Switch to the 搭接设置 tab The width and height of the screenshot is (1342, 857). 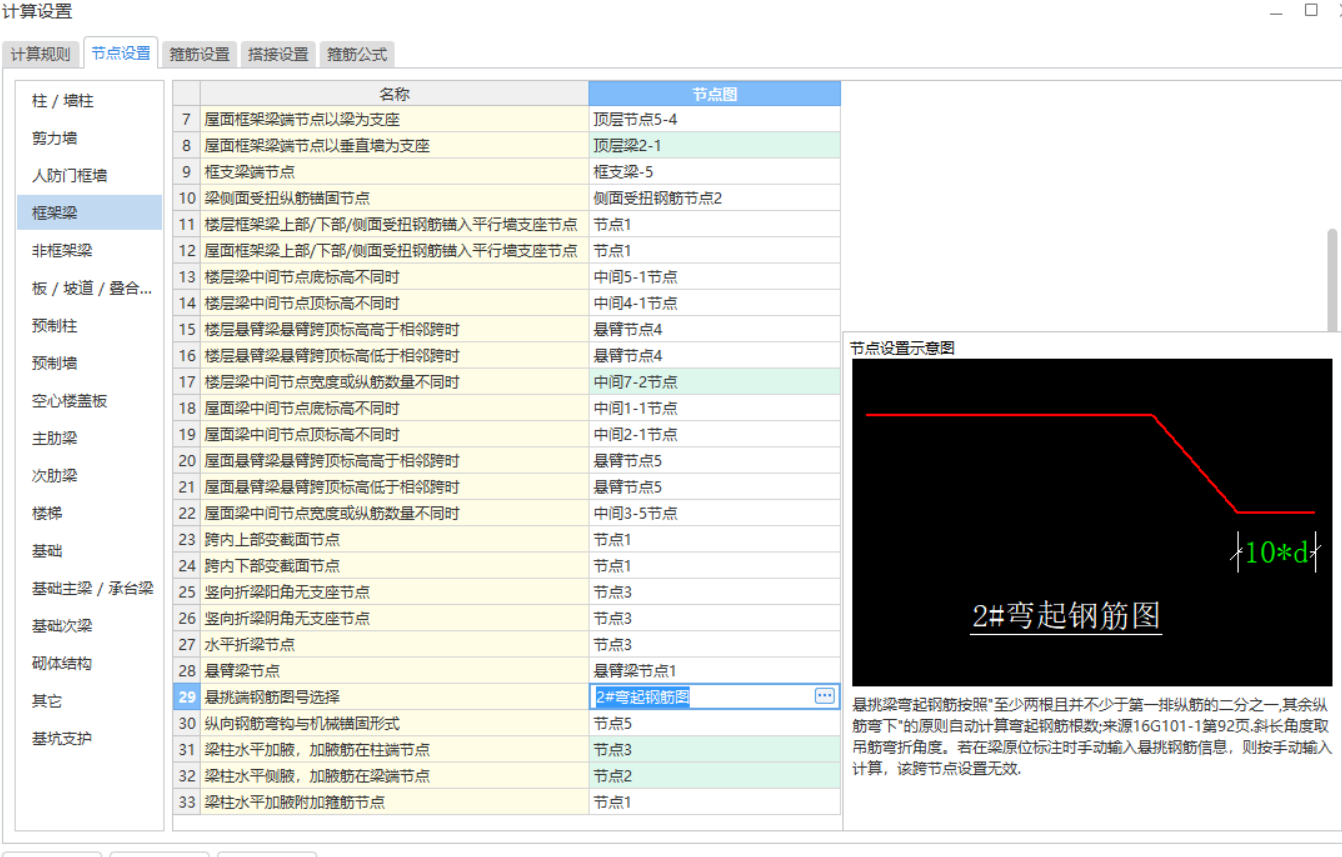tap(278, 54)
